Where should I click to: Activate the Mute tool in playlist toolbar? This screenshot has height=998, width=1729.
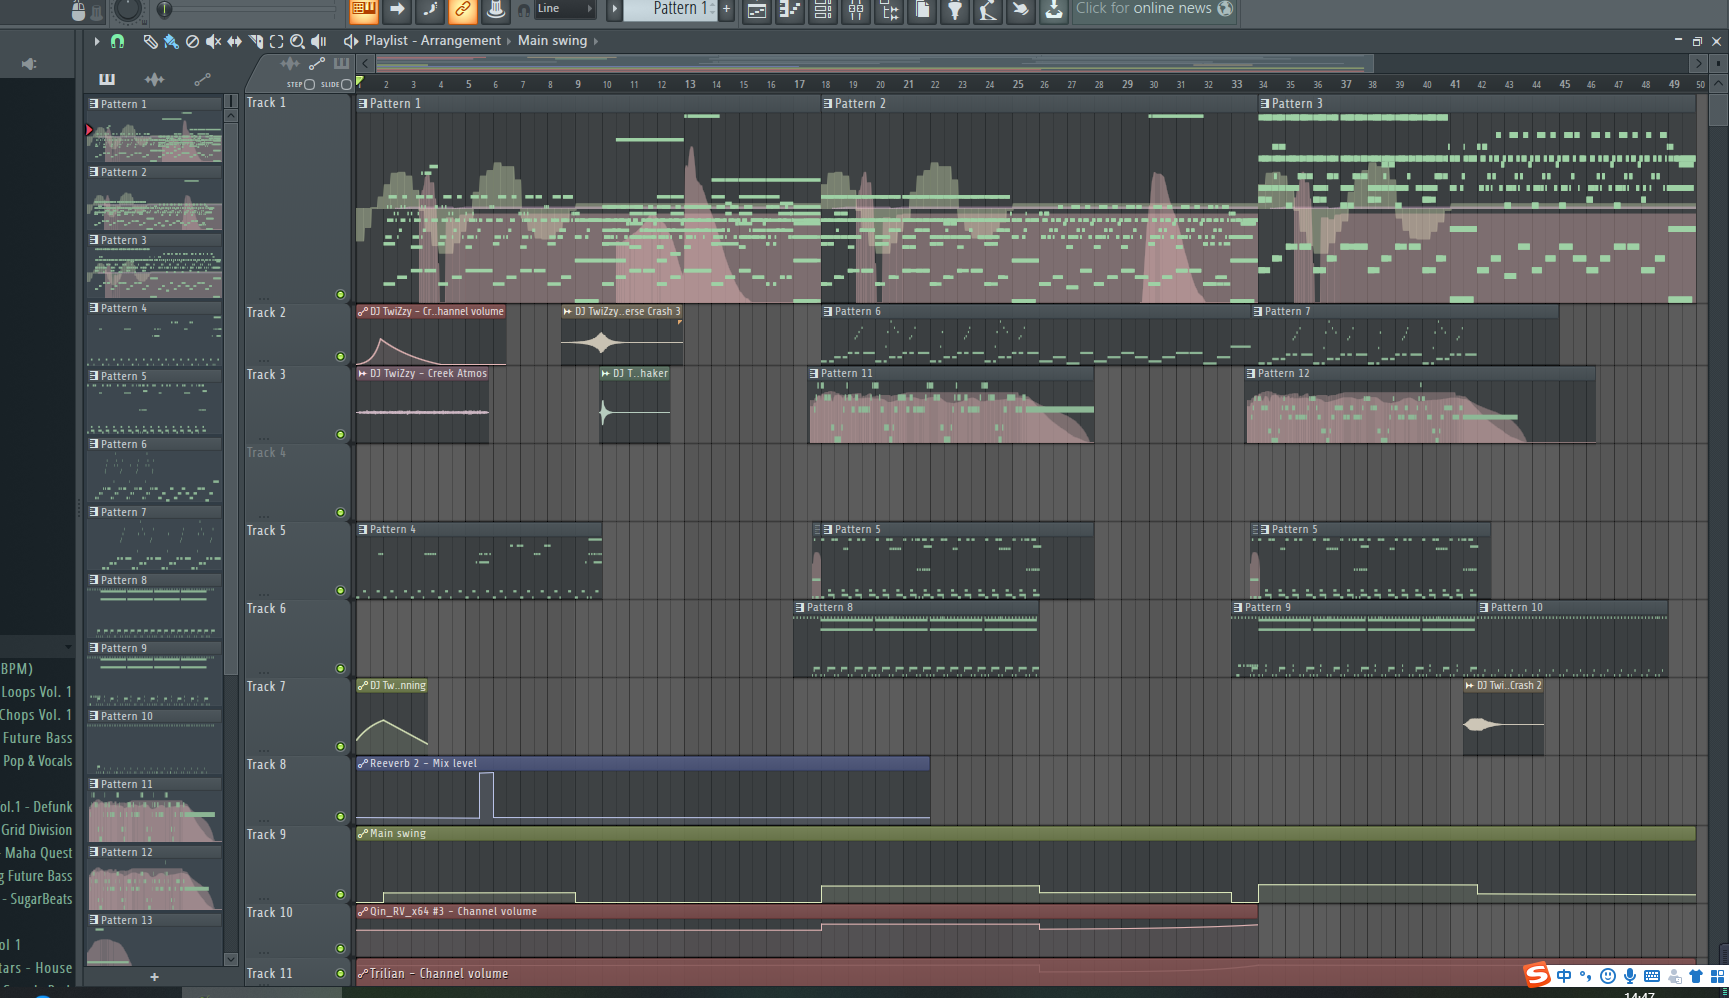(213, 41)
